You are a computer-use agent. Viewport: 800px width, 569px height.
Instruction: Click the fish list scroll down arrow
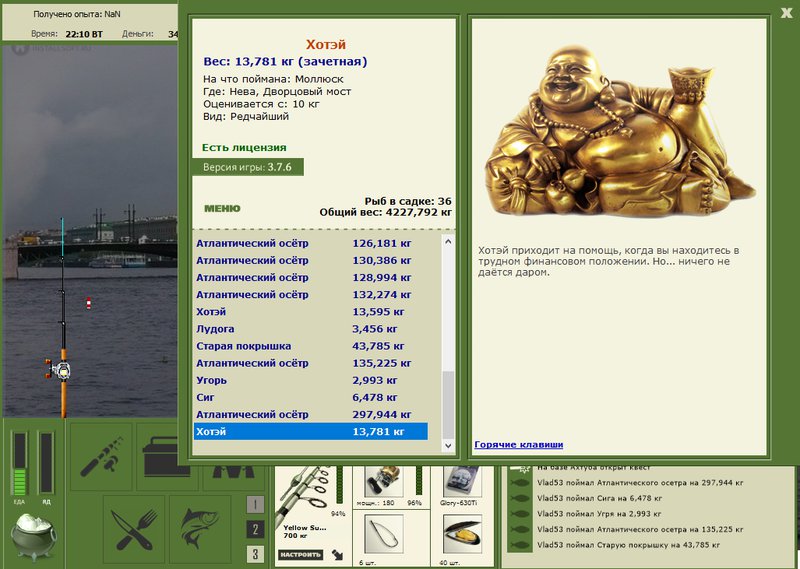[448, 446]
